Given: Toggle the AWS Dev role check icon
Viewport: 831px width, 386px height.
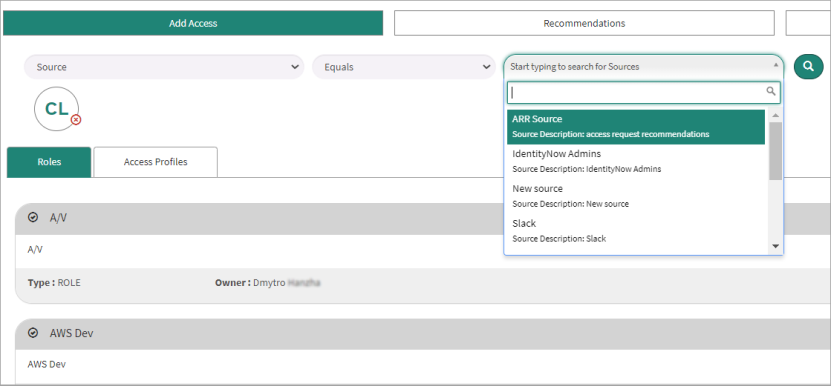Looking at the screenshot, I should (x=33, y=333).
